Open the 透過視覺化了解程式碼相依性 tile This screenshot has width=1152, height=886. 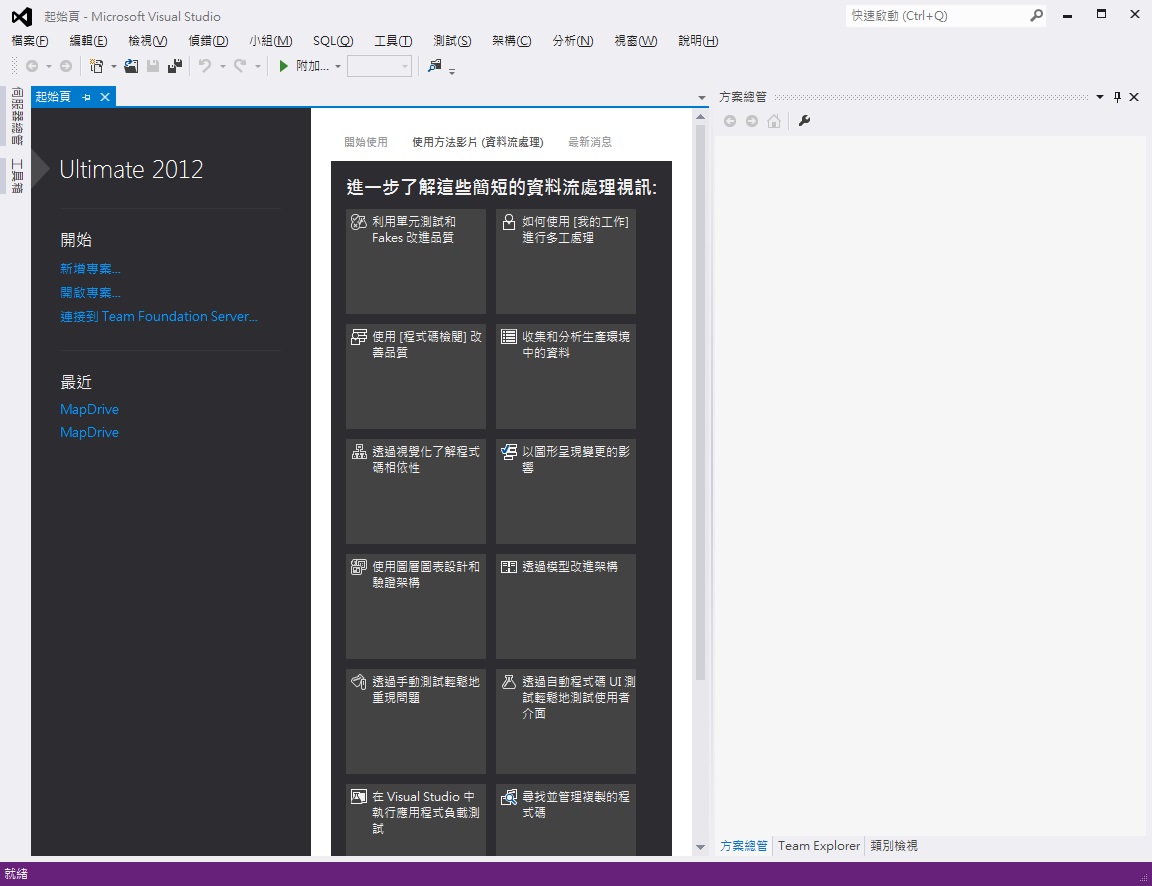click(x=416, y=491)
